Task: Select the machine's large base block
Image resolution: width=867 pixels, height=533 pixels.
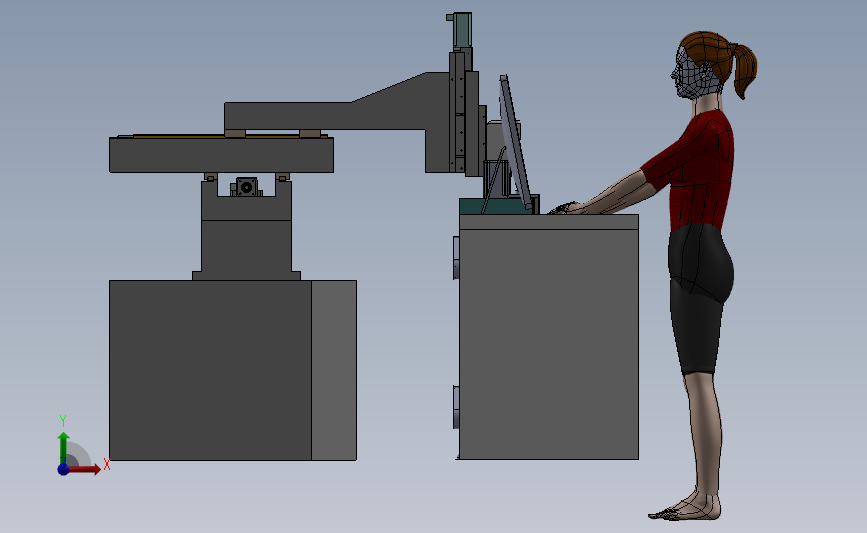Action: [210, 370]
